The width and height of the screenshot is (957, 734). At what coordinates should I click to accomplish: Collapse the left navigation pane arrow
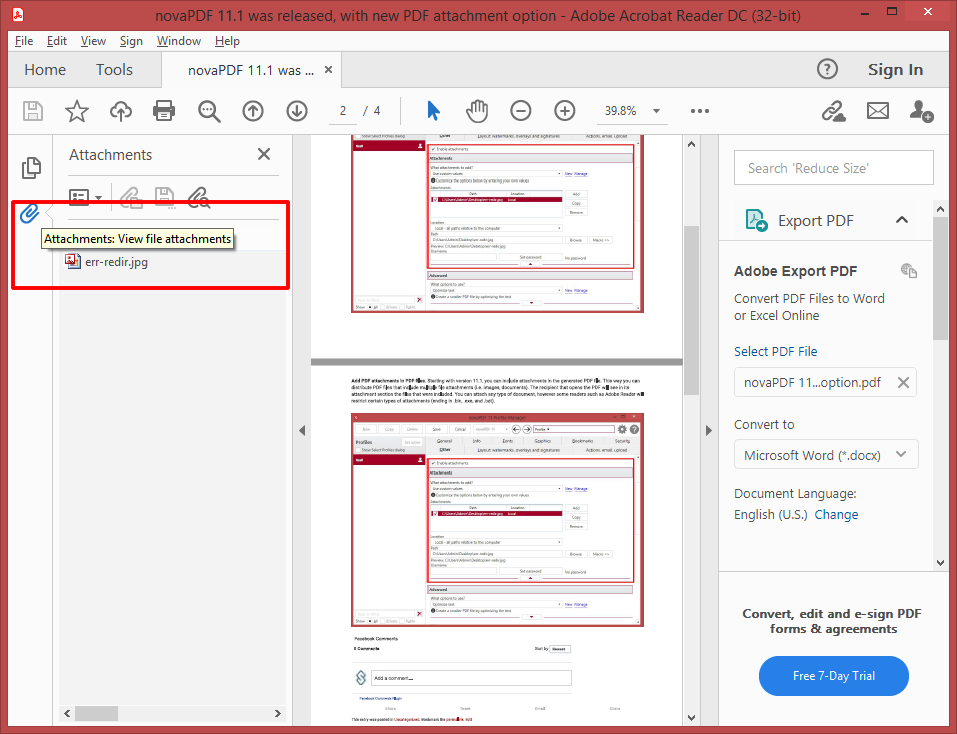[302, 430]
